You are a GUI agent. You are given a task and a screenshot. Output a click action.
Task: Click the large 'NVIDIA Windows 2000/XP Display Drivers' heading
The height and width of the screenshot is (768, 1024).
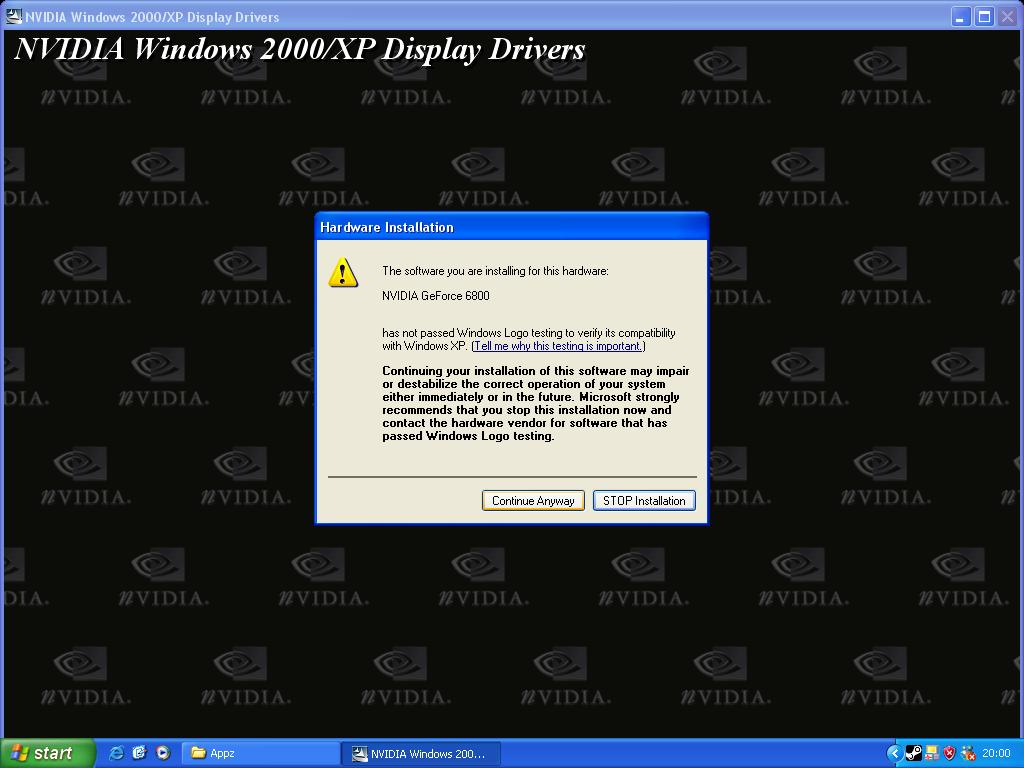pyautogui.click(x=300, y=49)
